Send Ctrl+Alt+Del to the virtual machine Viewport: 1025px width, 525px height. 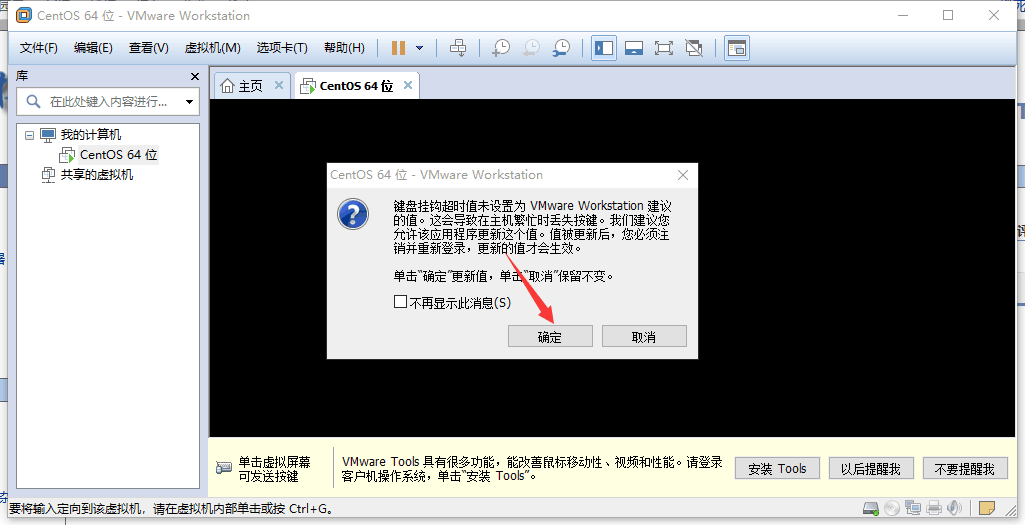(x=458, y=48)
